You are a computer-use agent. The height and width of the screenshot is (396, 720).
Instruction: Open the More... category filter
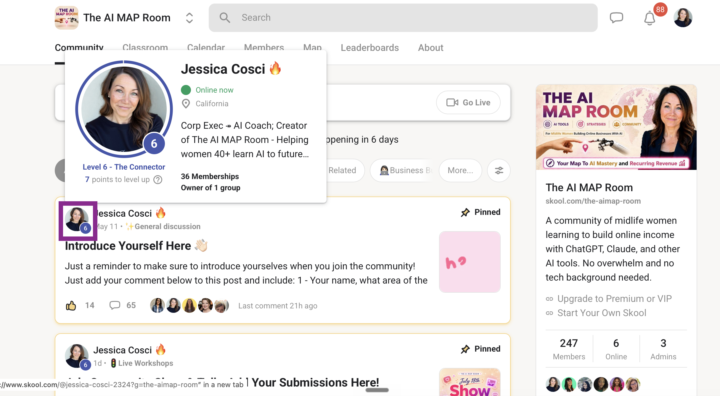460,170
